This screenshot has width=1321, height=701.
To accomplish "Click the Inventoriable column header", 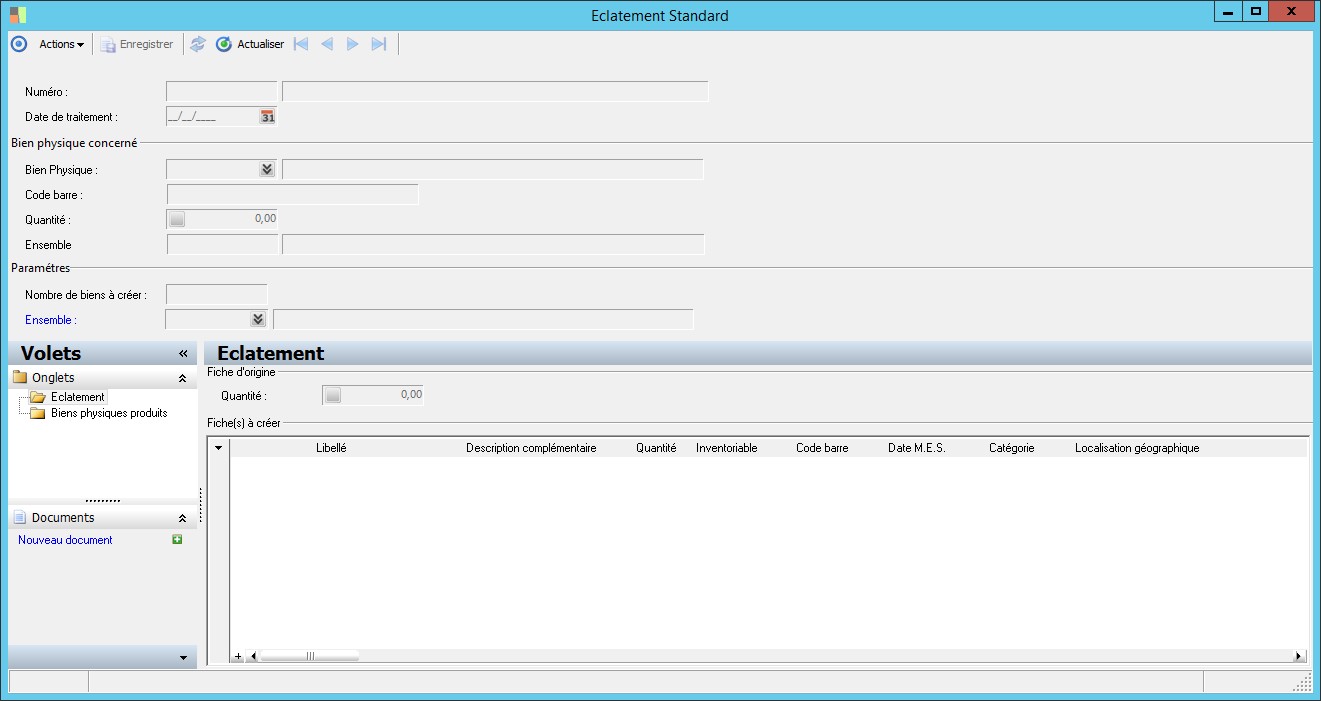I will (727, 448).
